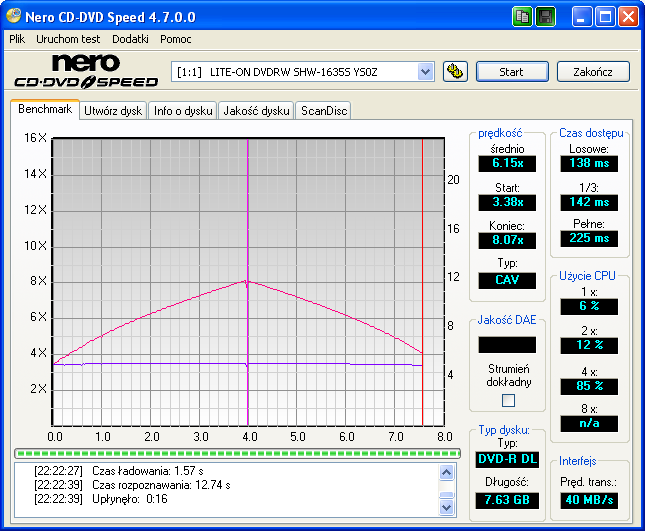Open the Uruchom test menu
The image size is (645, 531).
coord(68,39)
